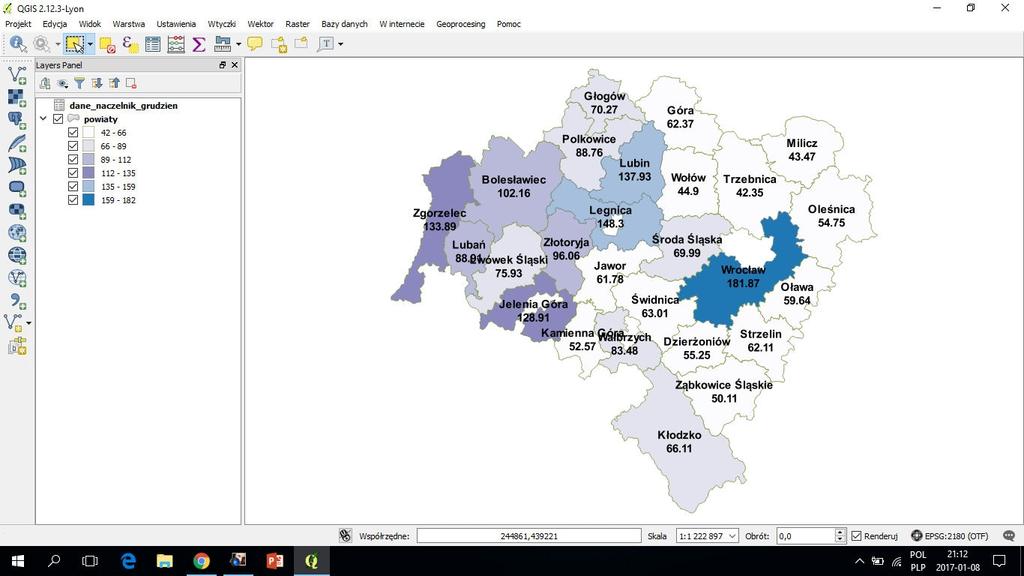
Task: Toggle the 42 - 66 class checkbox
Action: (x=73, y=133)
